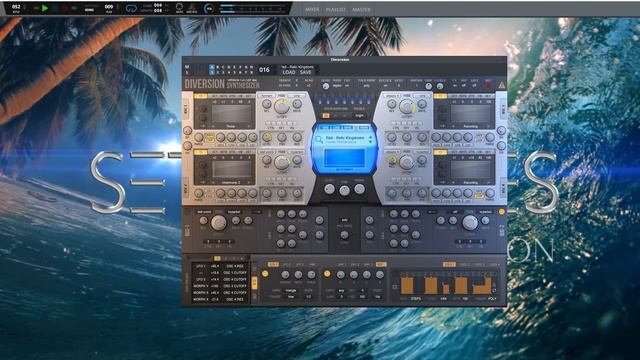This screenshot has width=640, height=360.
Task: Toggle the LFO section power button
Action: click(x=265, y=274)
